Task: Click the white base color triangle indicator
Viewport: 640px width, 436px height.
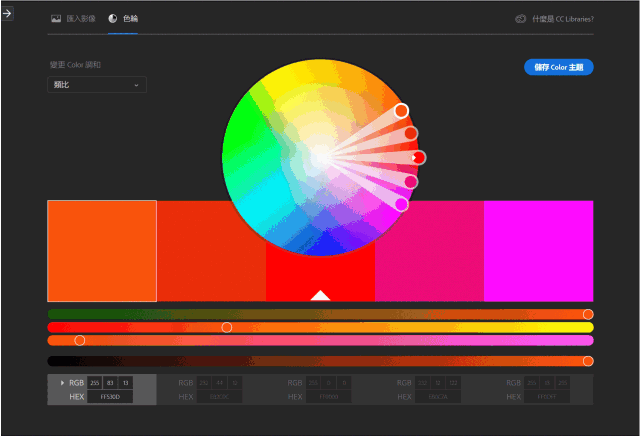Action: [x=320, y=296]
